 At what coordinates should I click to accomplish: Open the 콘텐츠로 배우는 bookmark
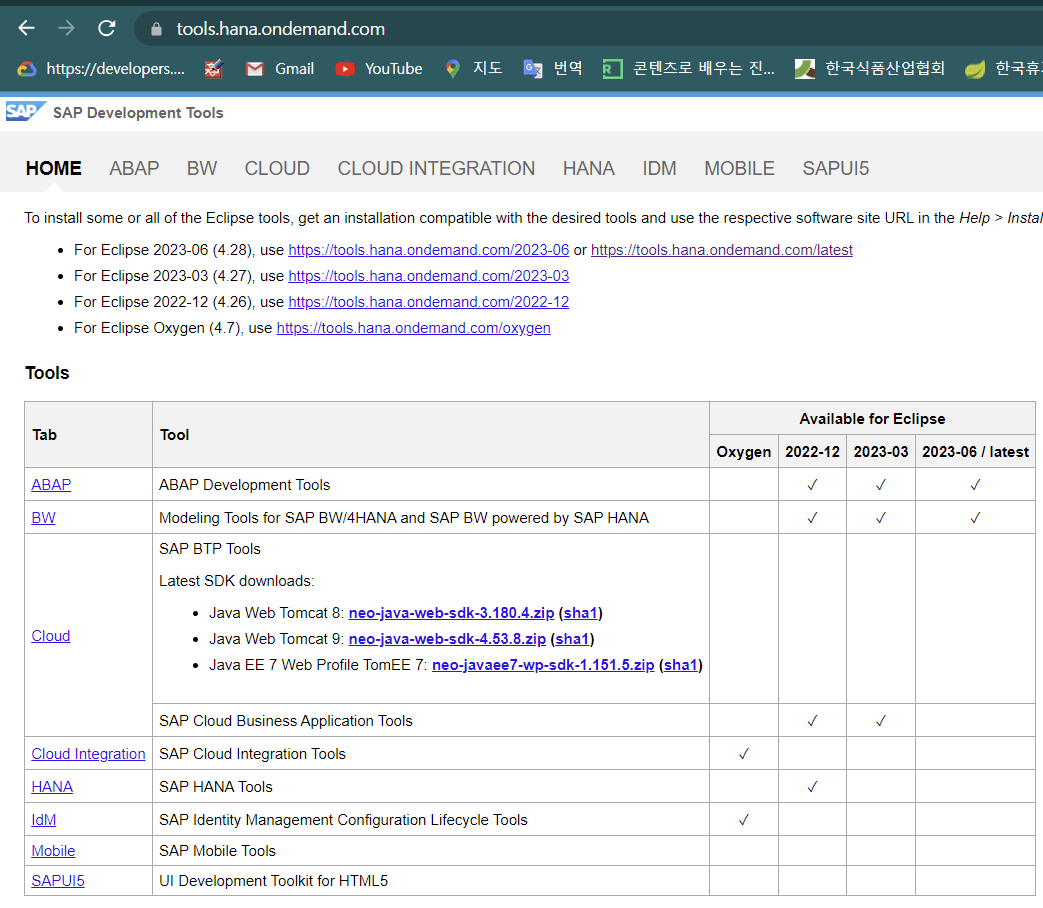(x=688, y=69)
